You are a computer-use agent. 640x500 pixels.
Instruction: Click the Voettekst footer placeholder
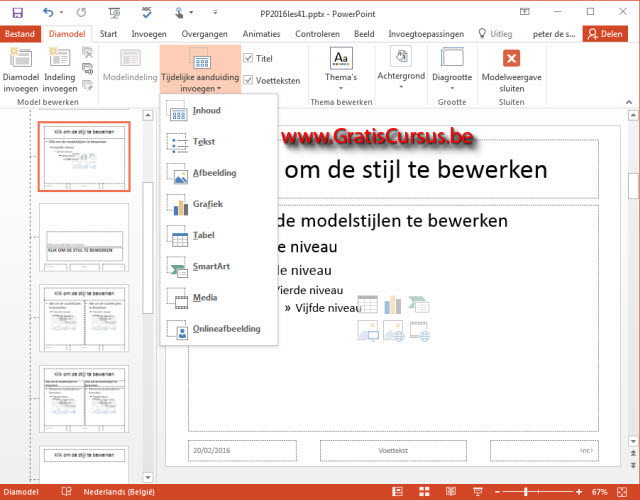(393, 451)
